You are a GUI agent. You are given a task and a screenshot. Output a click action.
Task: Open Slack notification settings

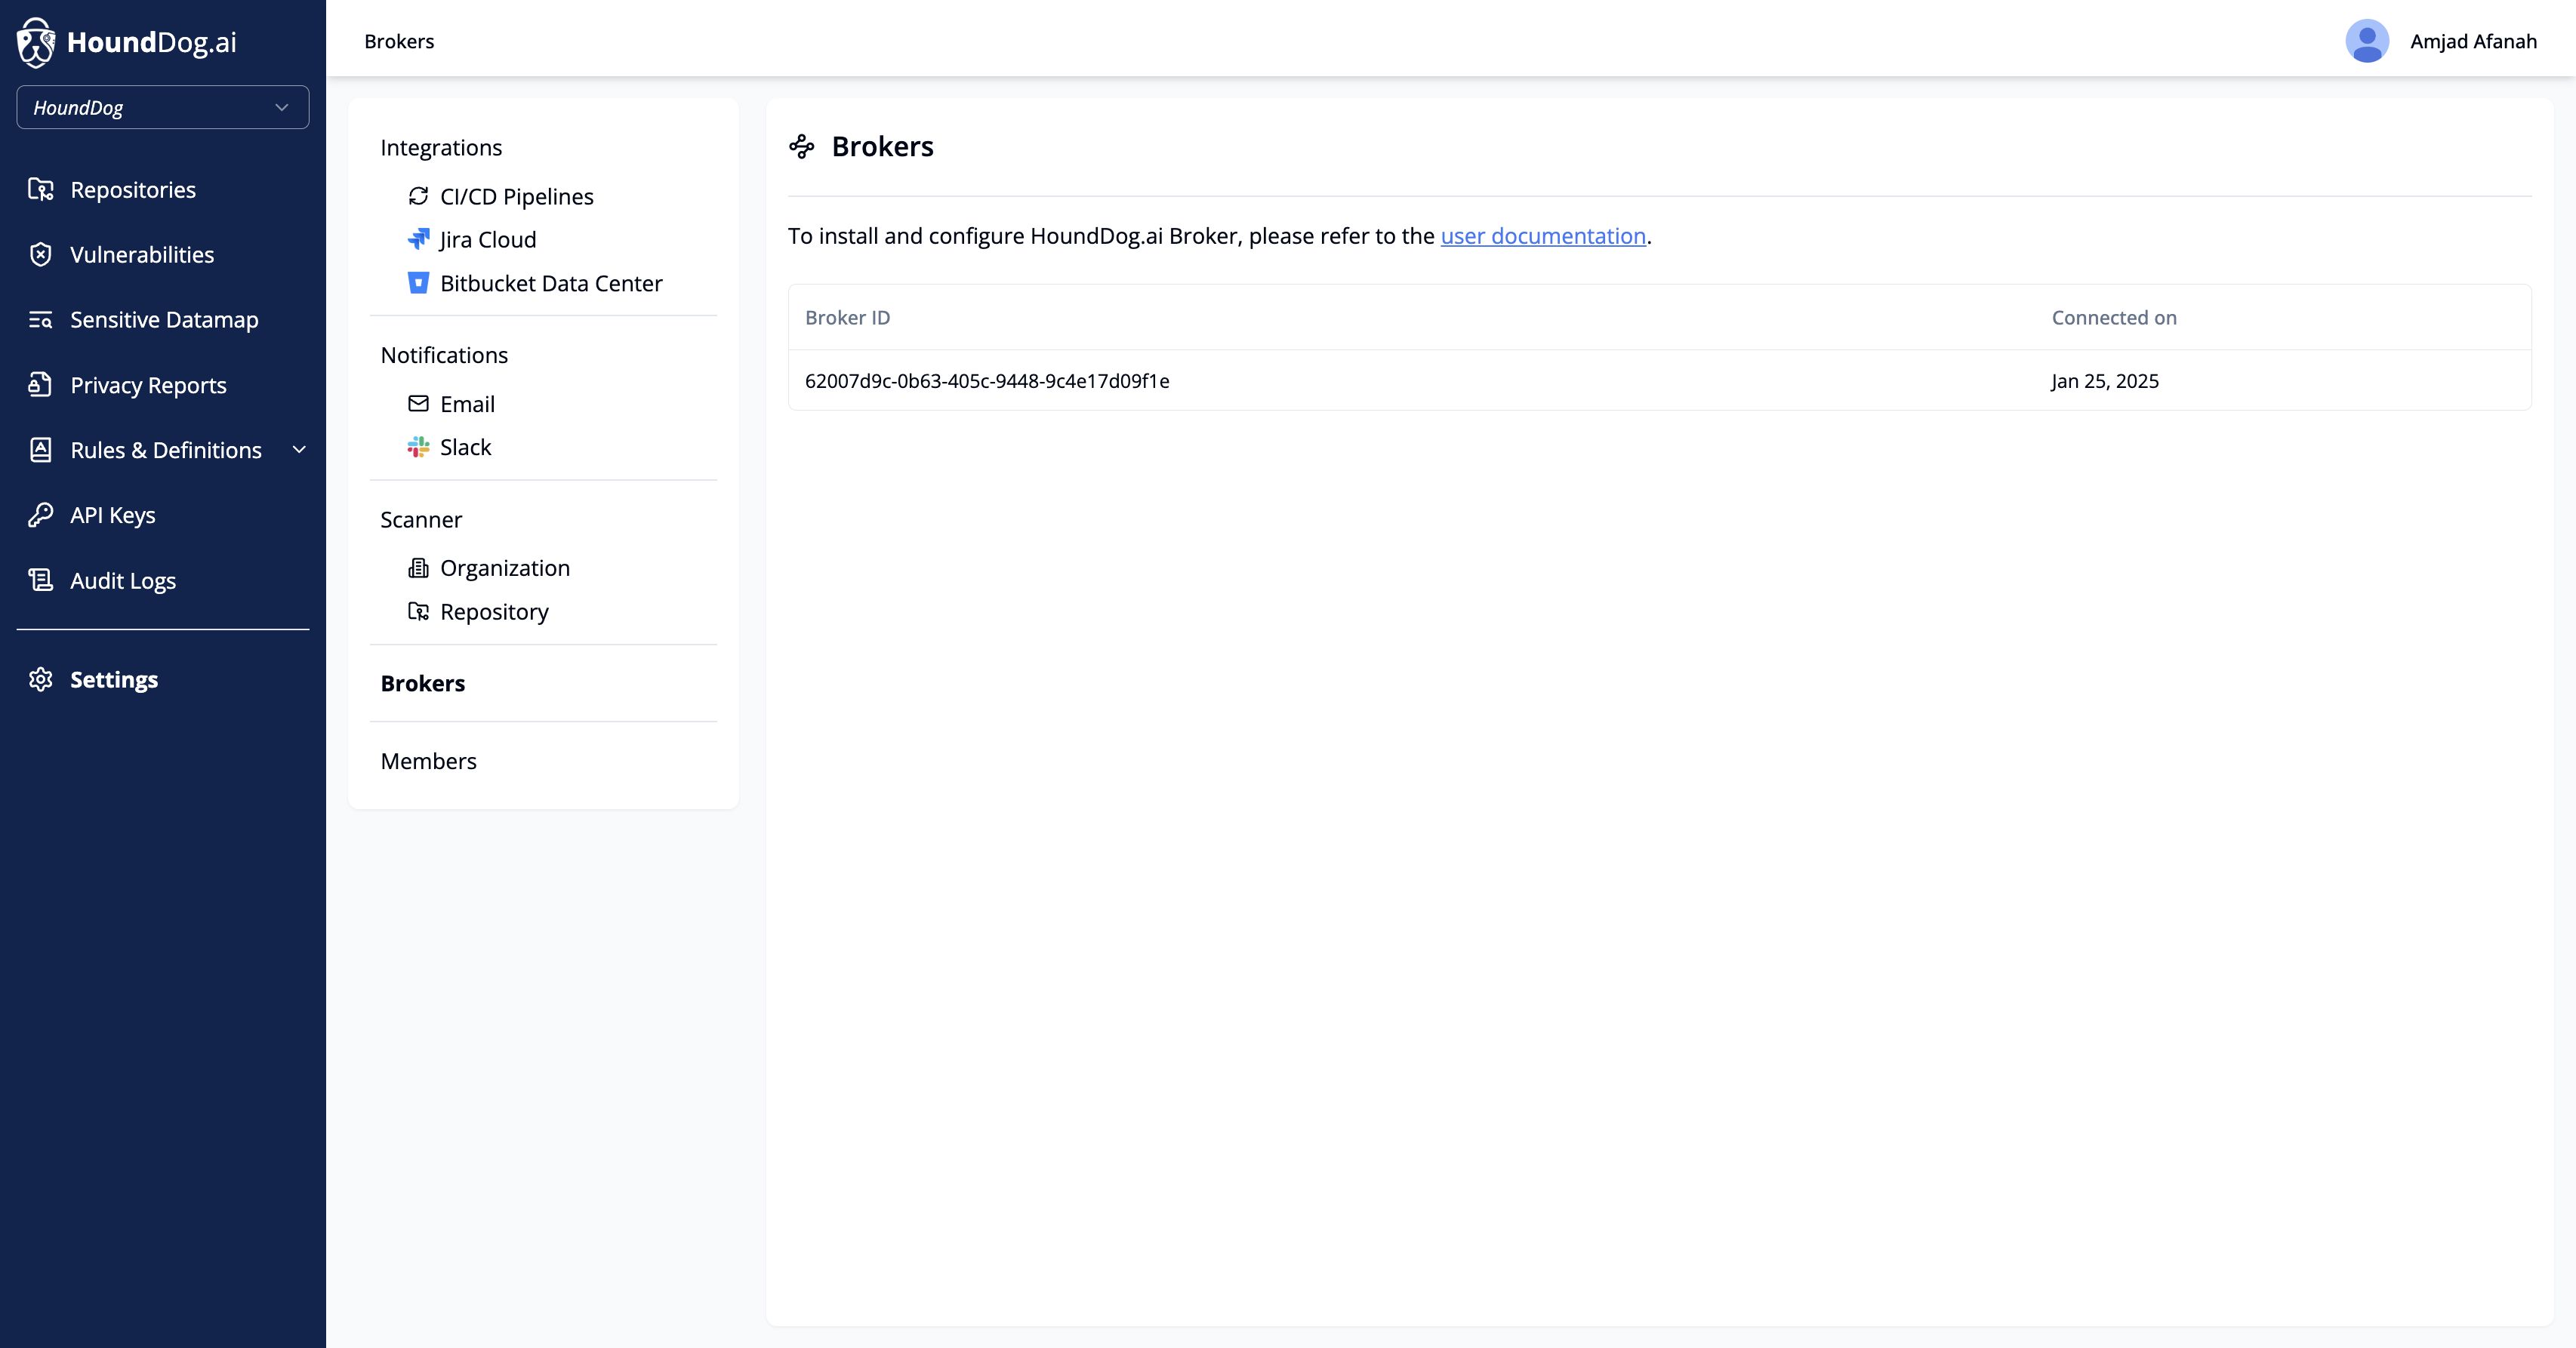tap(466, 447)
